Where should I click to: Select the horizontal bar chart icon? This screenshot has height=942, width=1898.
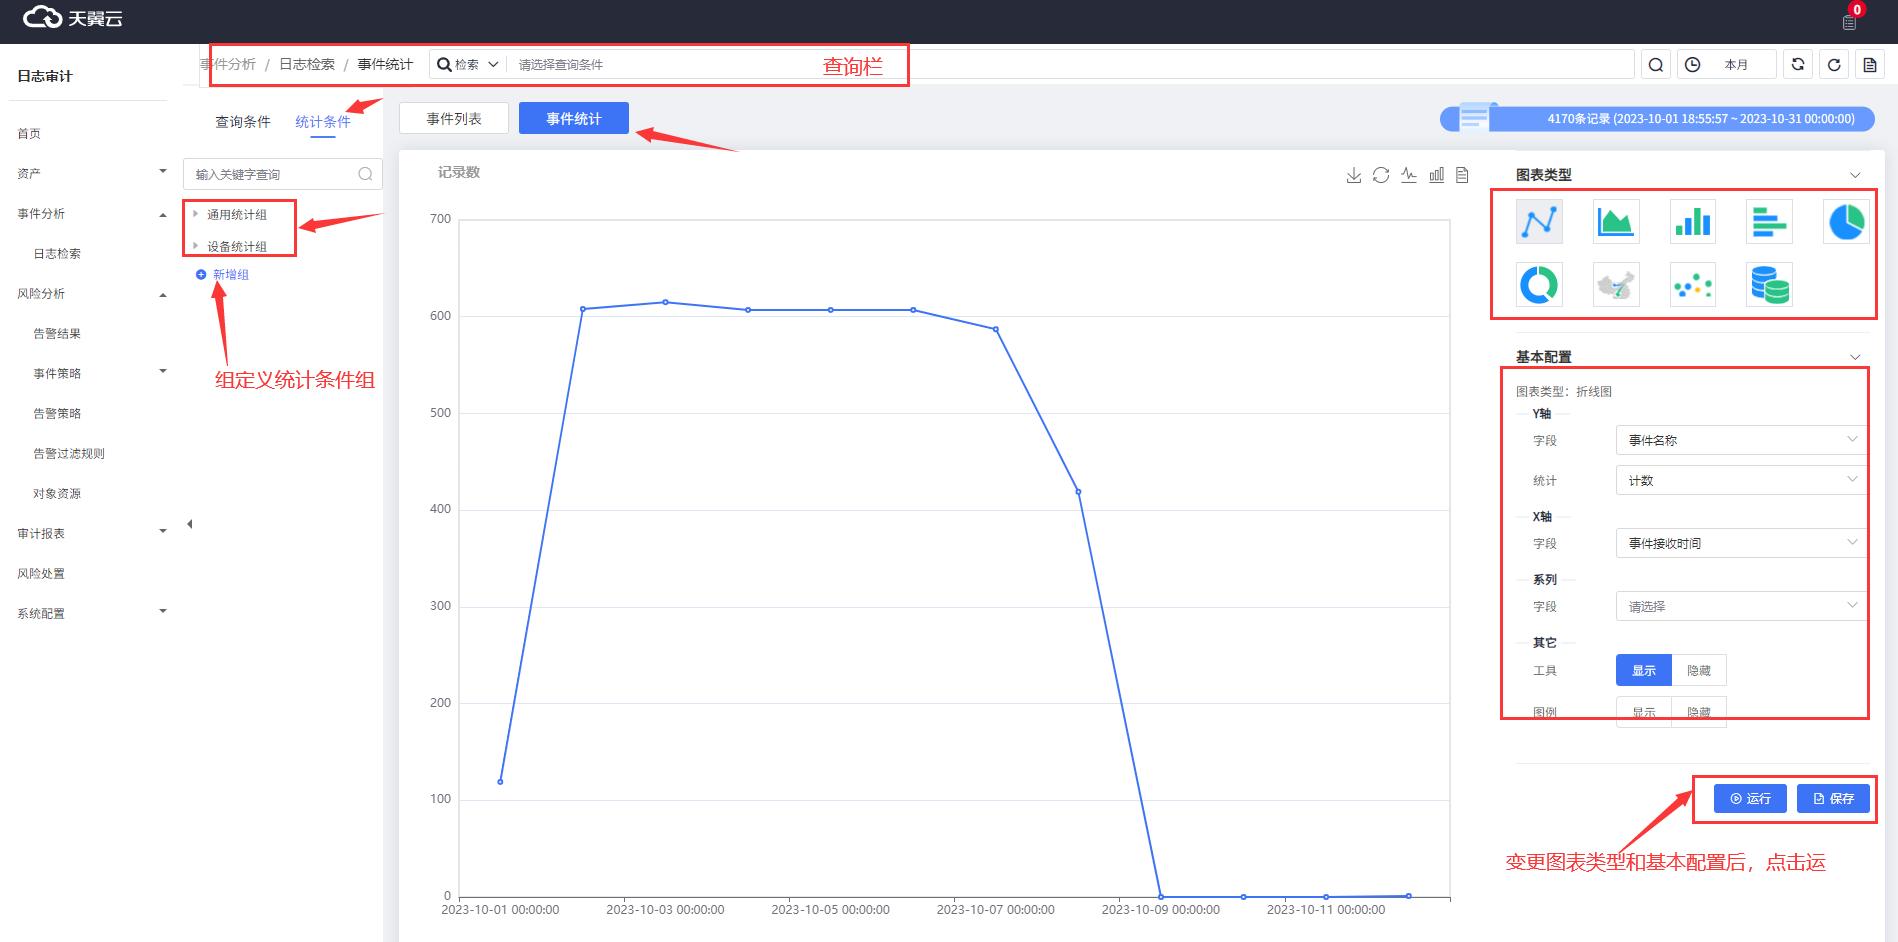[1769, 222]
